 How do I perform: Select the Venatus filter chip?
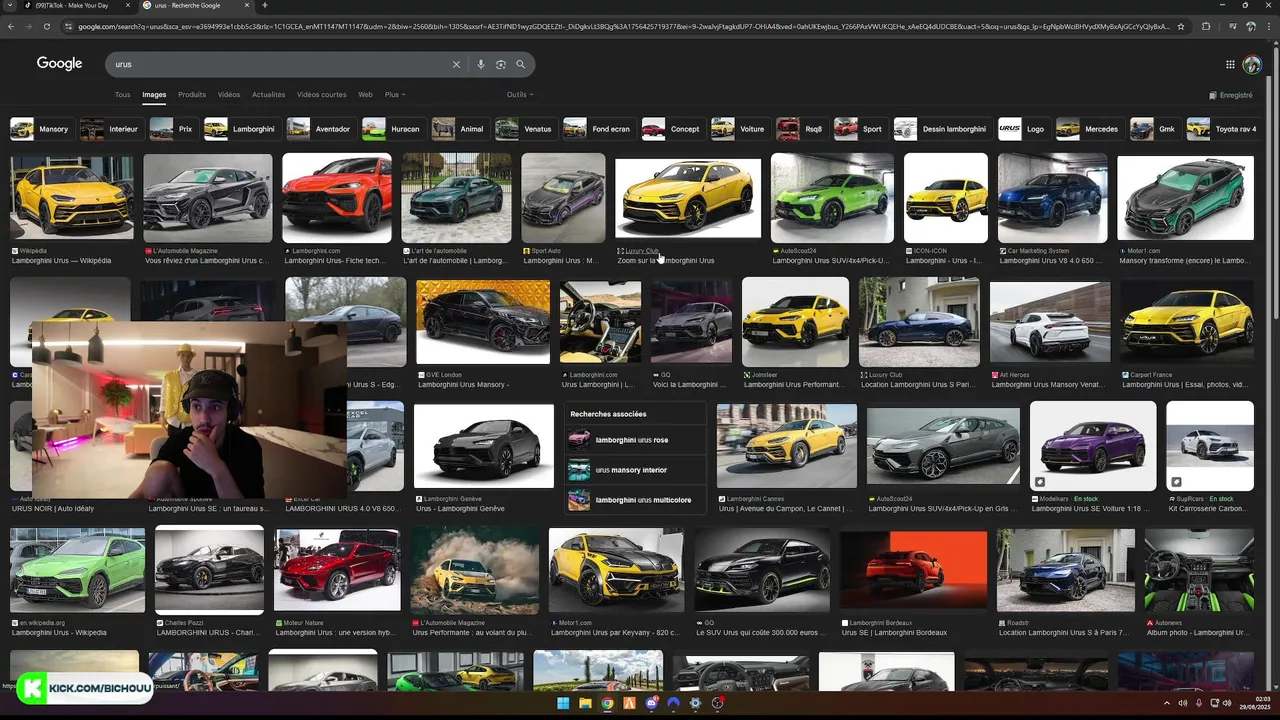coord(525,129)
